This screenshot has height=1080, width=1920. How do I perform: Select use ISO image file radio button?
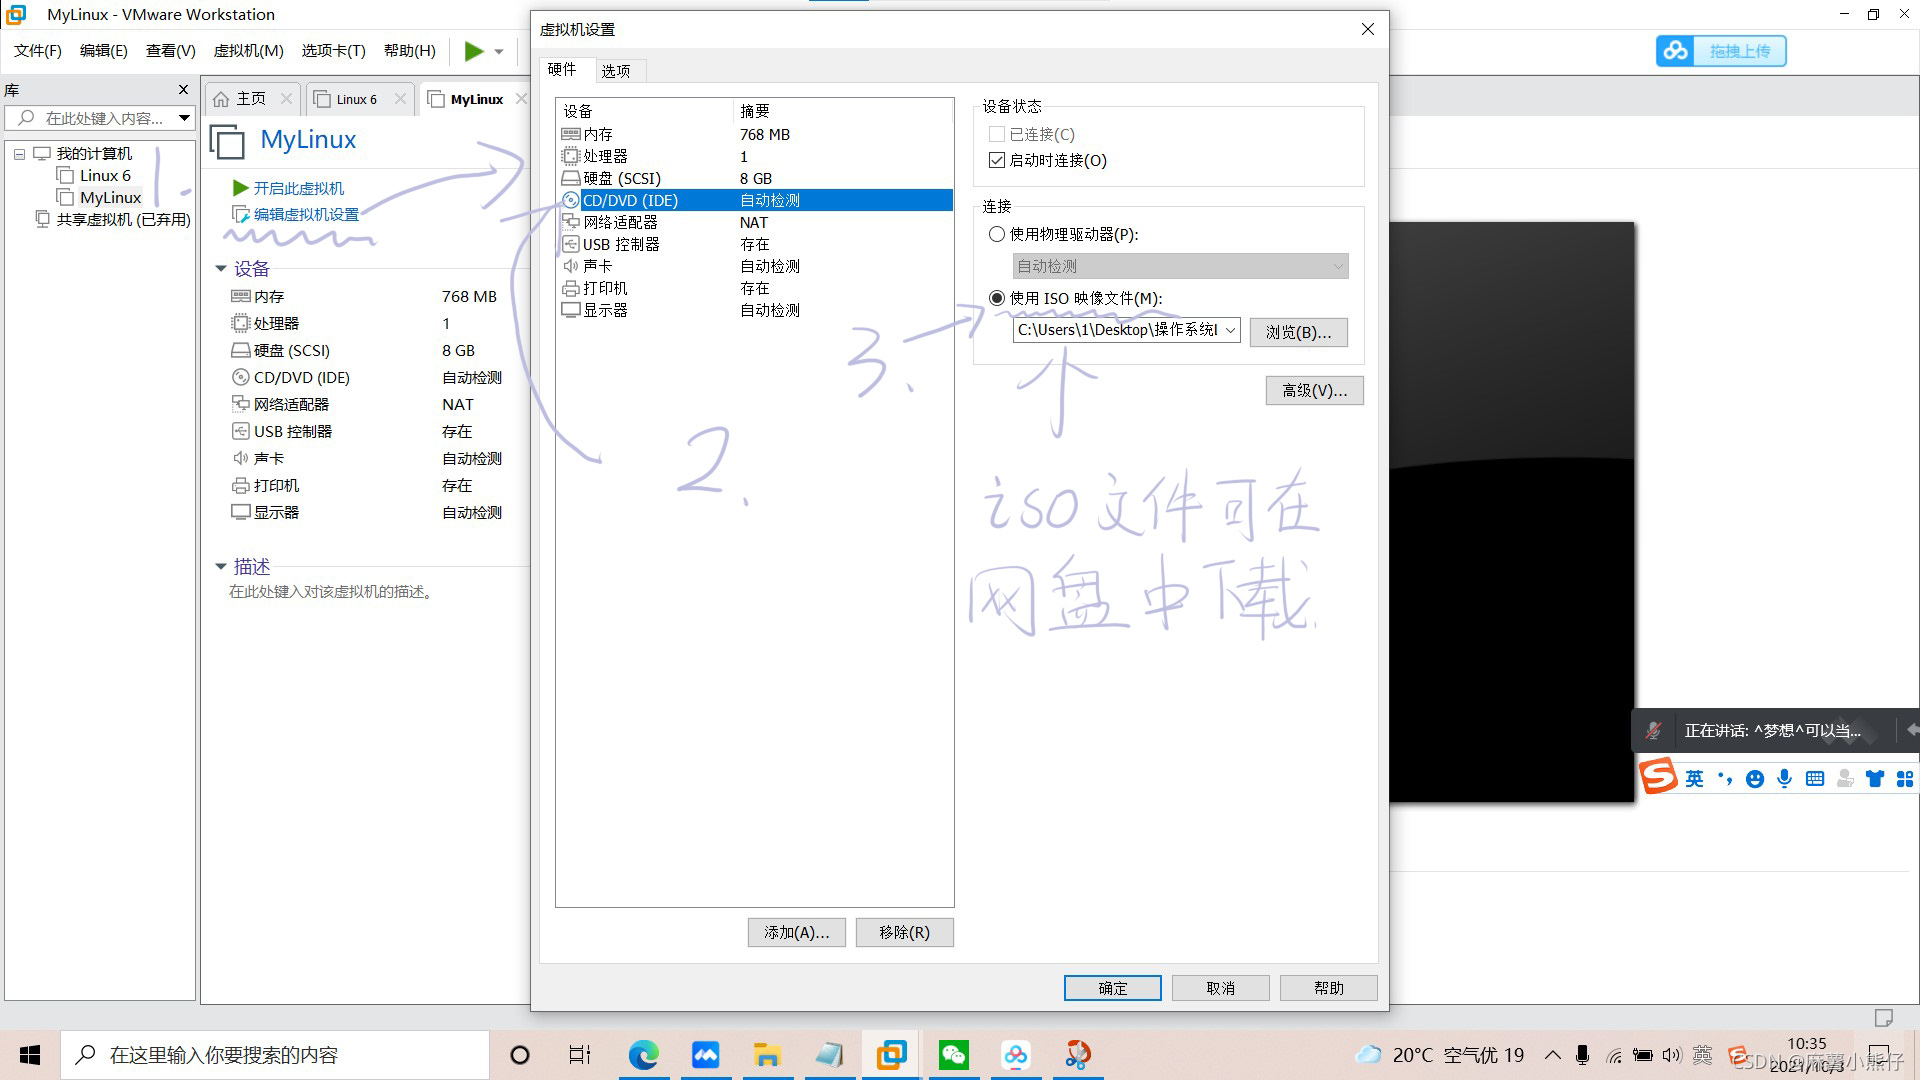pyautogui.click(x=997, y=298)
